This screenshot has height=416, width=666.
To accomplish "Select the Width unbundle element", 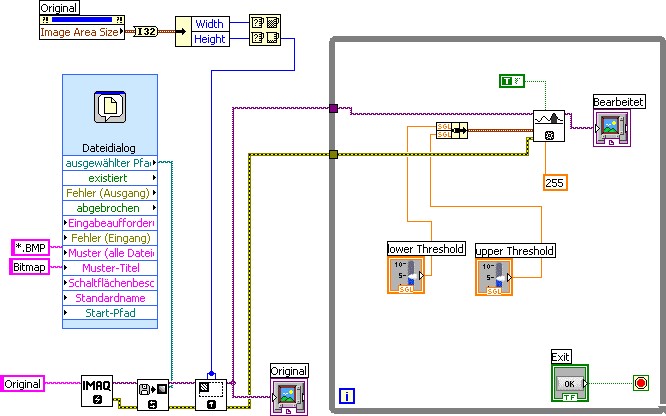I will coord(210,24).
